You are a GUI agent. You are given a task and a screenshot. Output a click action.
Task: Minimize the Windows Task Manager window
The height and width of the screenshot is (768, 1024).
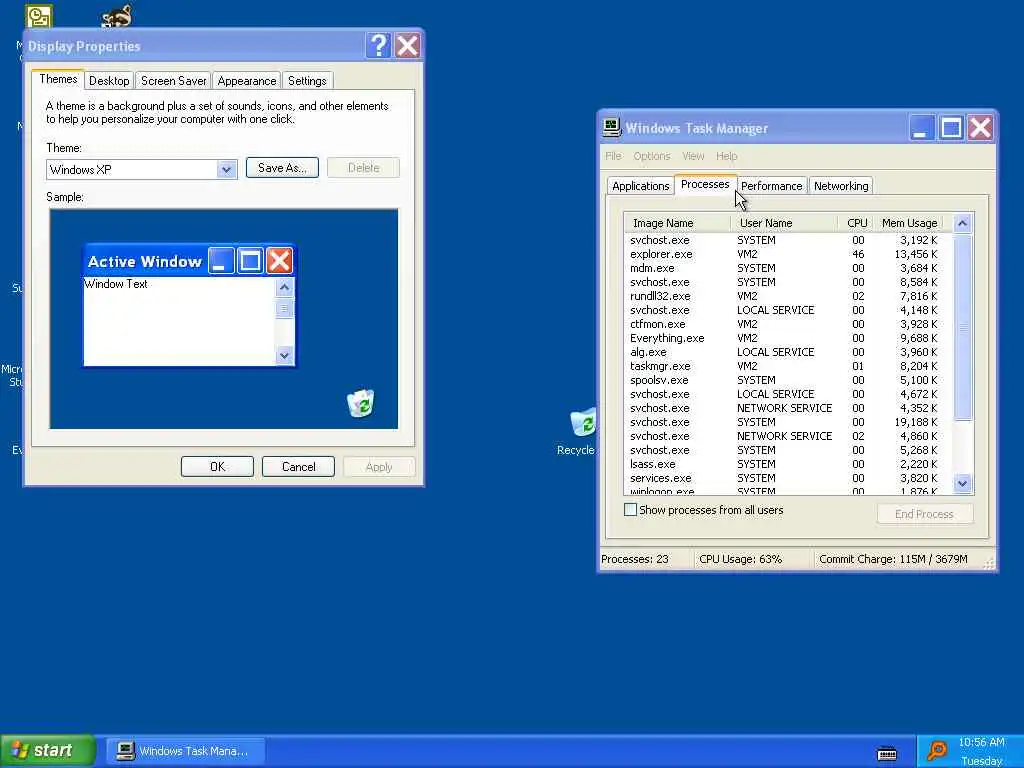(x=922, y=128)
